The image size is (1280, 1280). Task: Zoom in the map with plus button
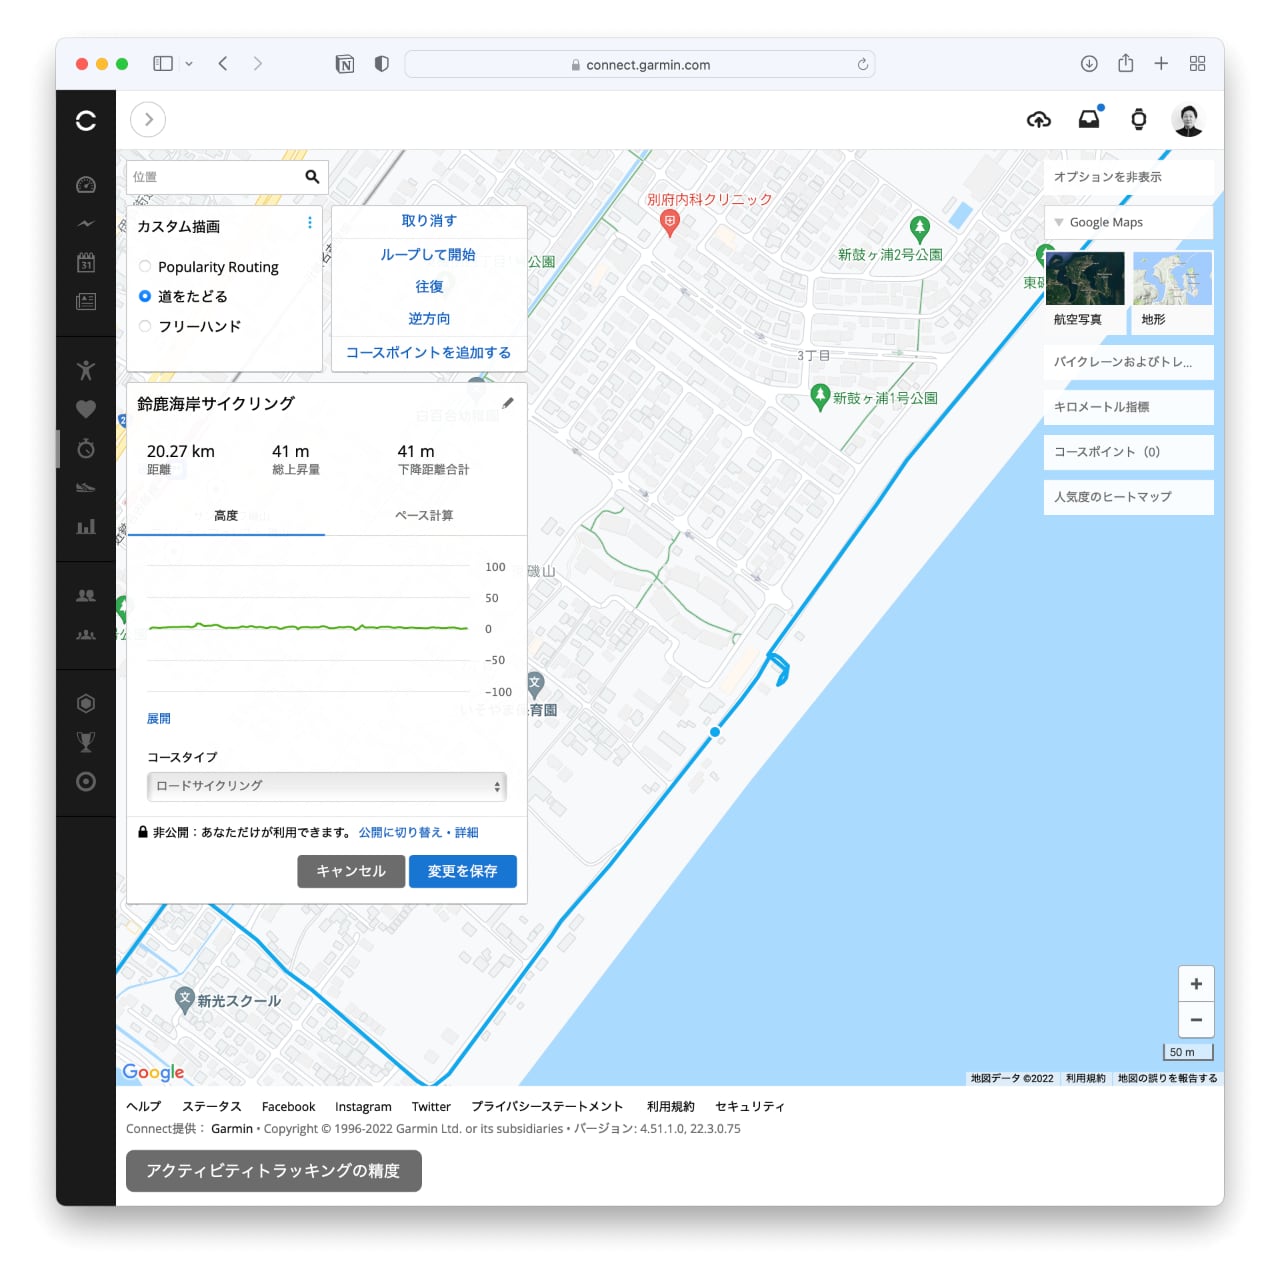click(1196, 984)
